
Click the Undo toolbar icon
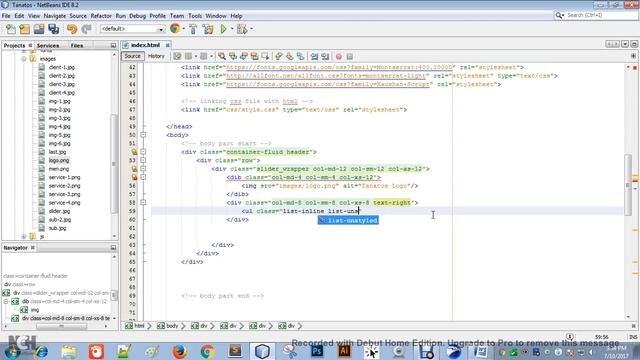click(72, 29)
